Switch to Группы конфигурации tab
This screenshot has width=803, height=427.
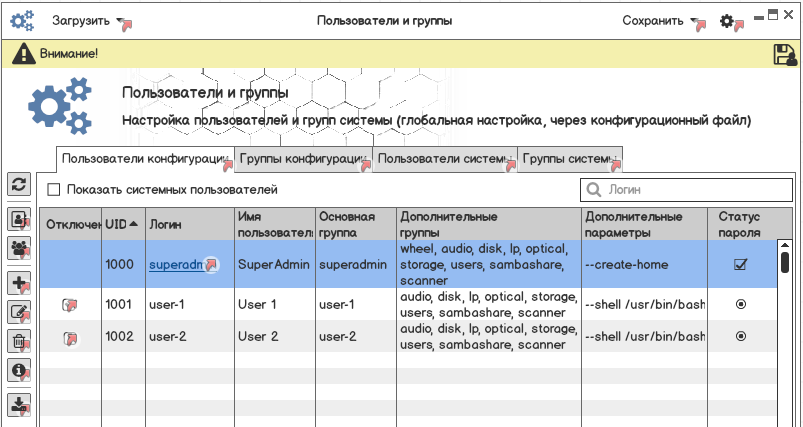[x=304, y=159]
